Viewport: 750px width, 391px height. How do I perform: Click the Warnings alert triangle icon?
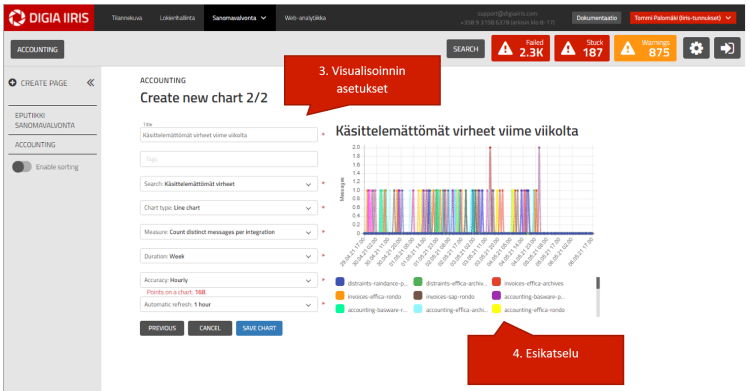coord(628,49)
